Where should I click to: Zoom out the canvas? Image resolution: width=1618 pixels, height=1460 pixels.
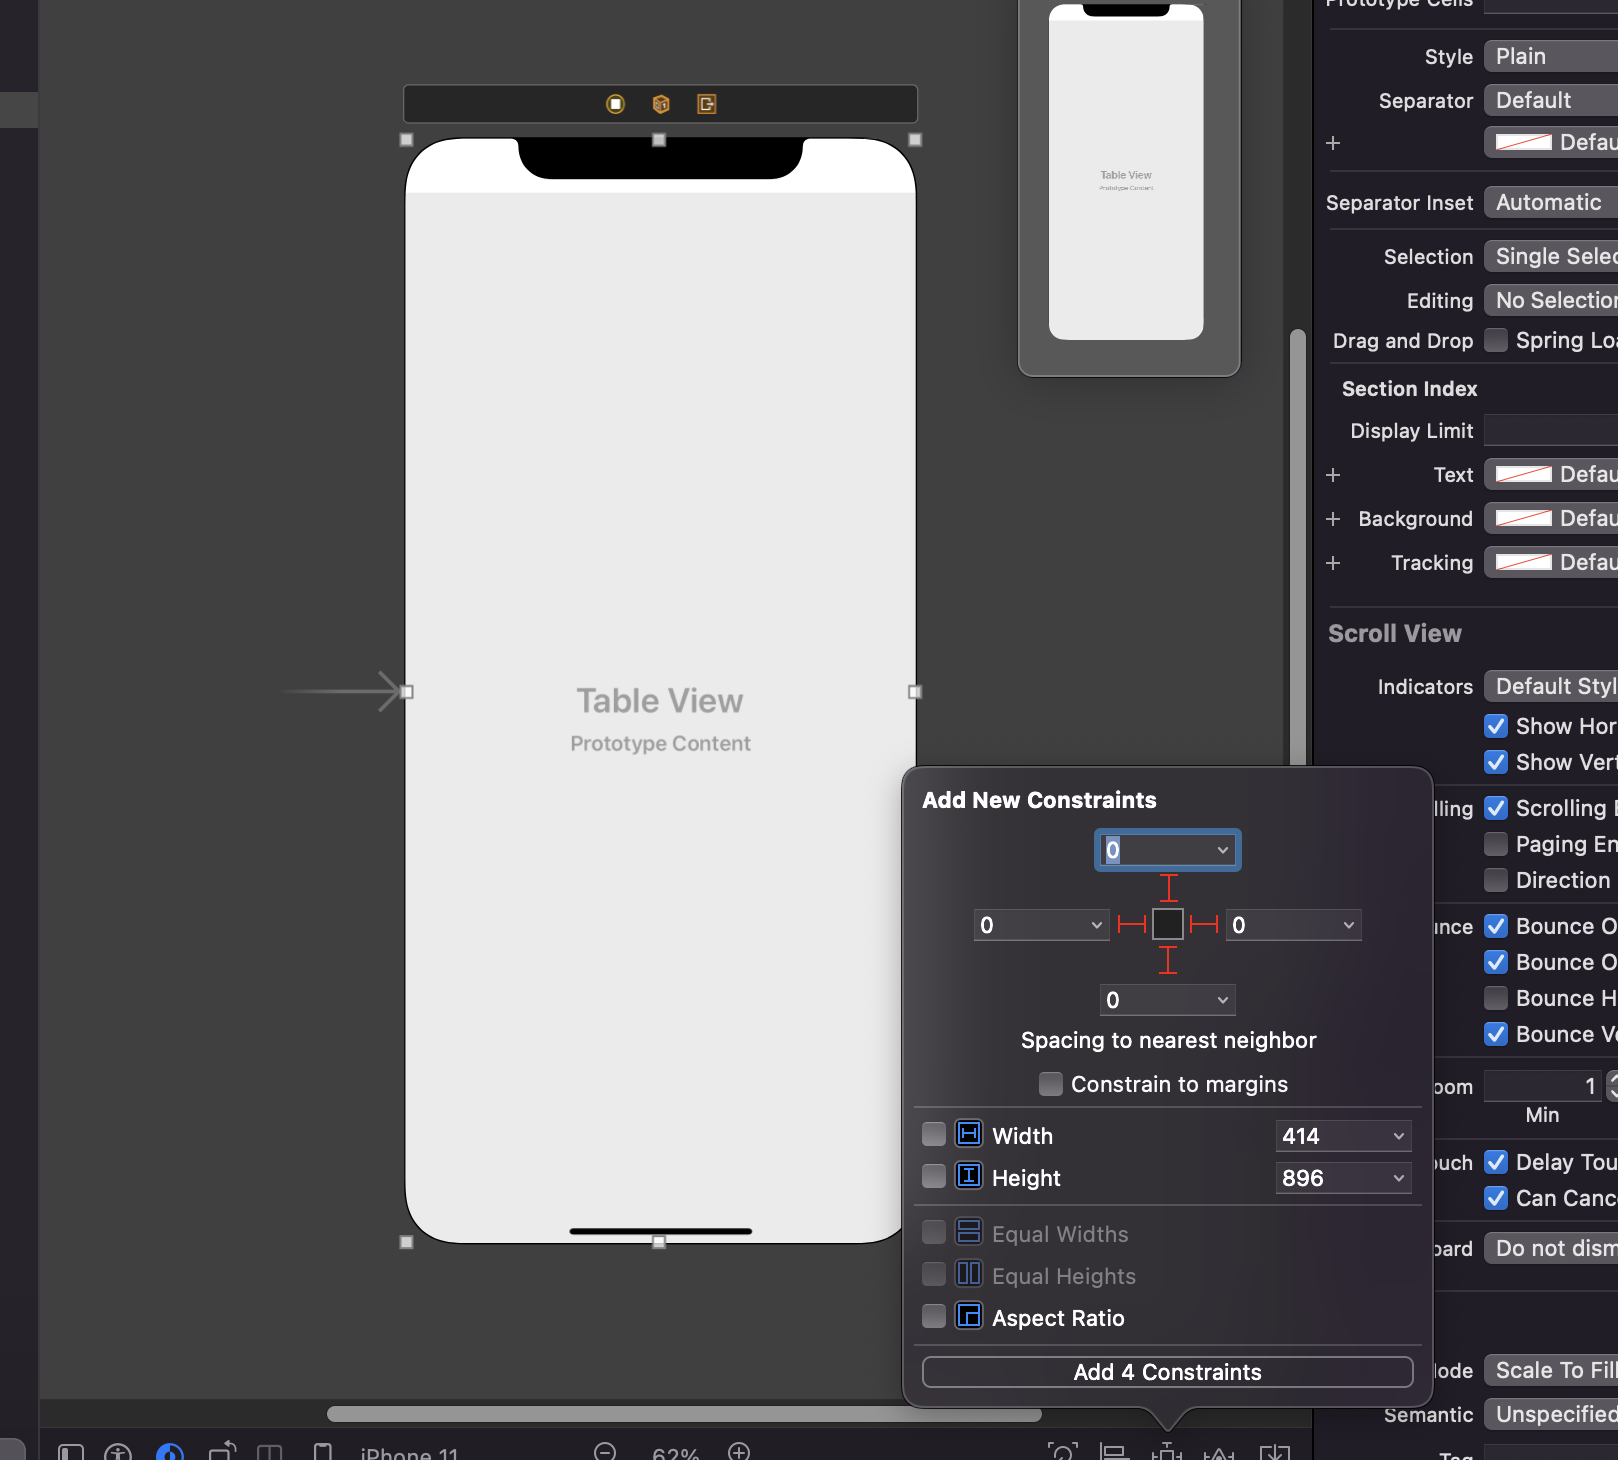point(605,1451)
